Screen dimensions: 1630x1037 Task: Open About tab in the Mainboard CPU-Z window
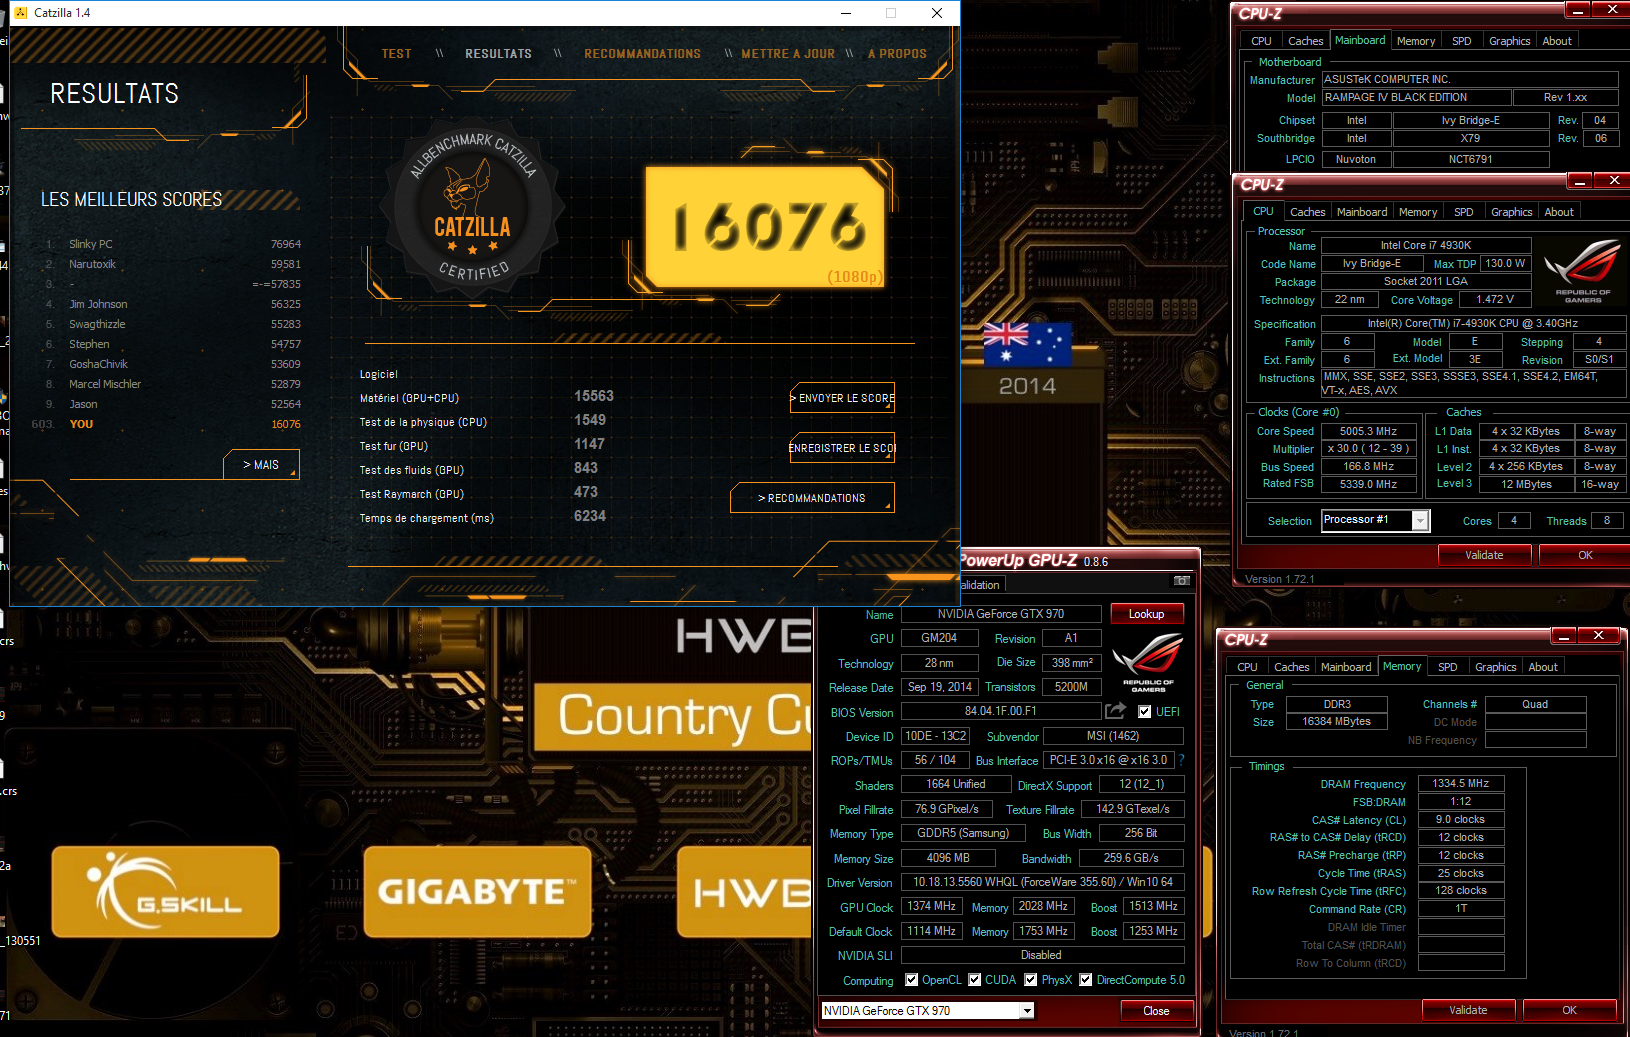(x=1557, y=41)
